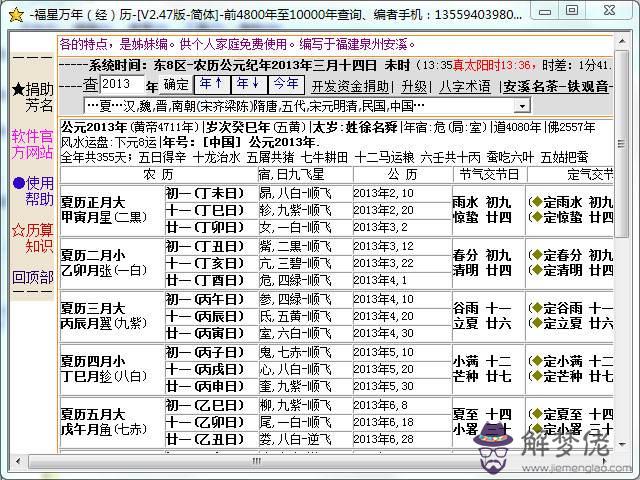The width and height of the screenshot is (640, 480).
Task: Click the 升级 upgrade link
Action: pos(413,85)
